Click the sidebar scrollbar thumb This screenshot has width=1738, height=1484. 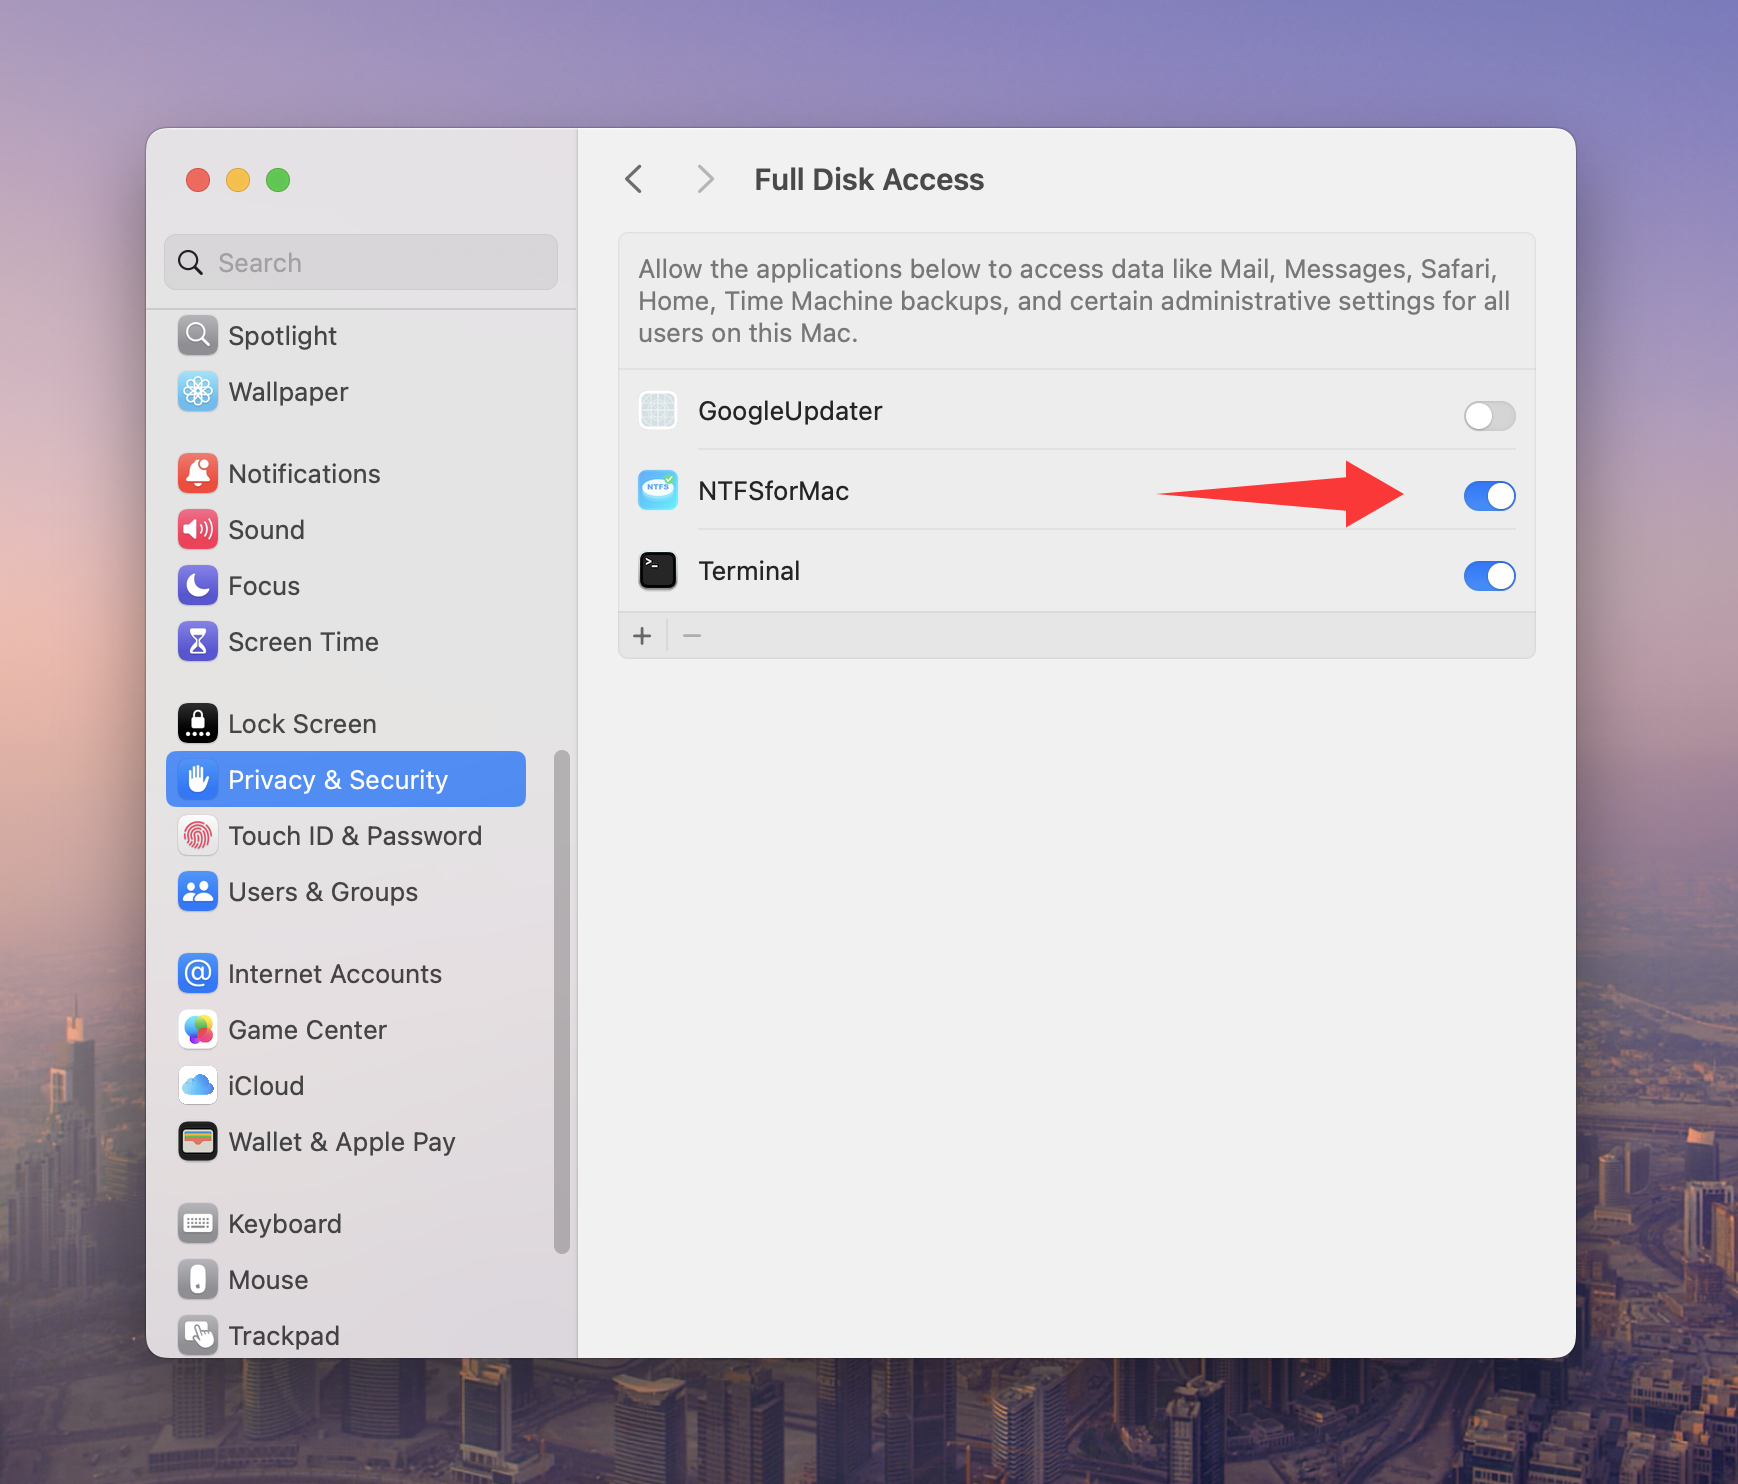pos(561,1000)
